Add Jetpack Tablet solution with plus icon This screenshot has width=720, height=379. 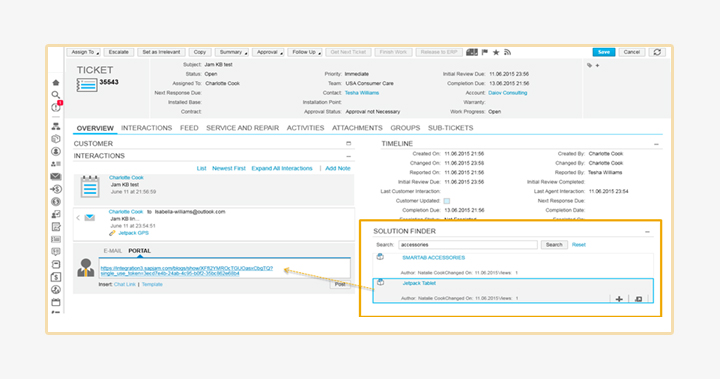[x=619, y=299]
